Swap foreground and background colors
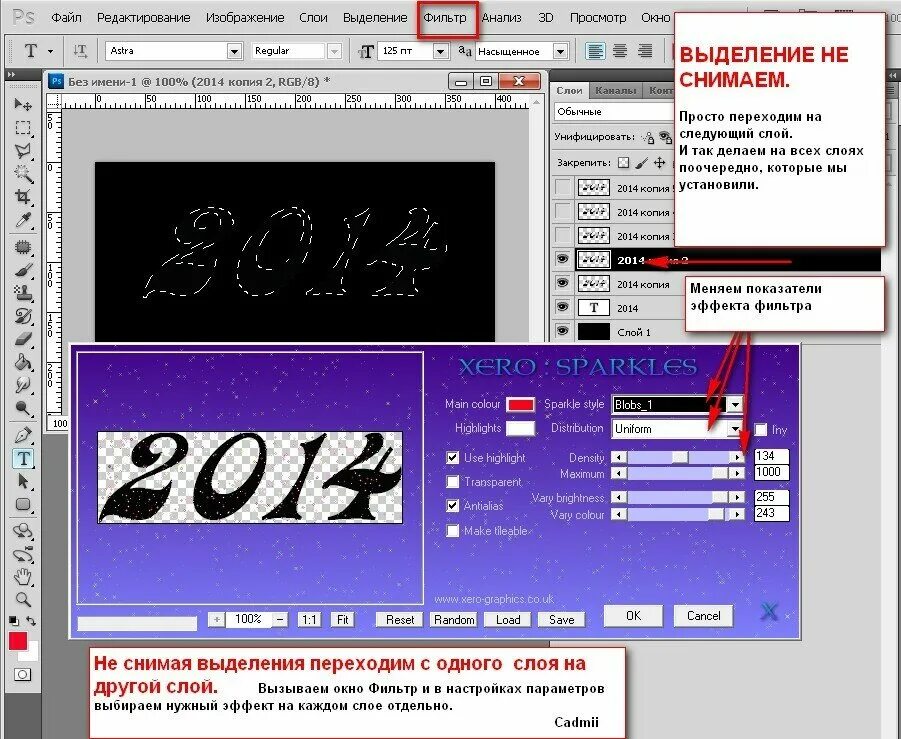Viewport: 901px width, 739px height. click(x=32, y=621)
